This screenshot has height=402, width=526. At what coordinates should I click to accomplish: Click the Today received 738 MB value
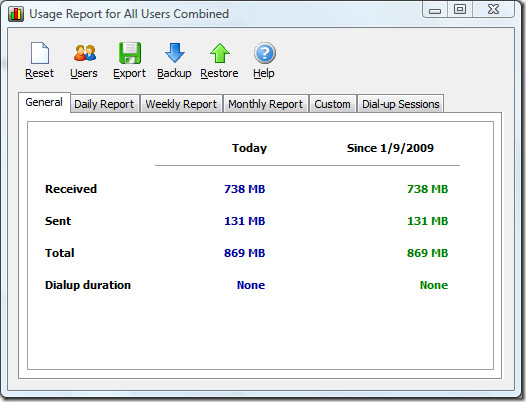tap(245, 189)
